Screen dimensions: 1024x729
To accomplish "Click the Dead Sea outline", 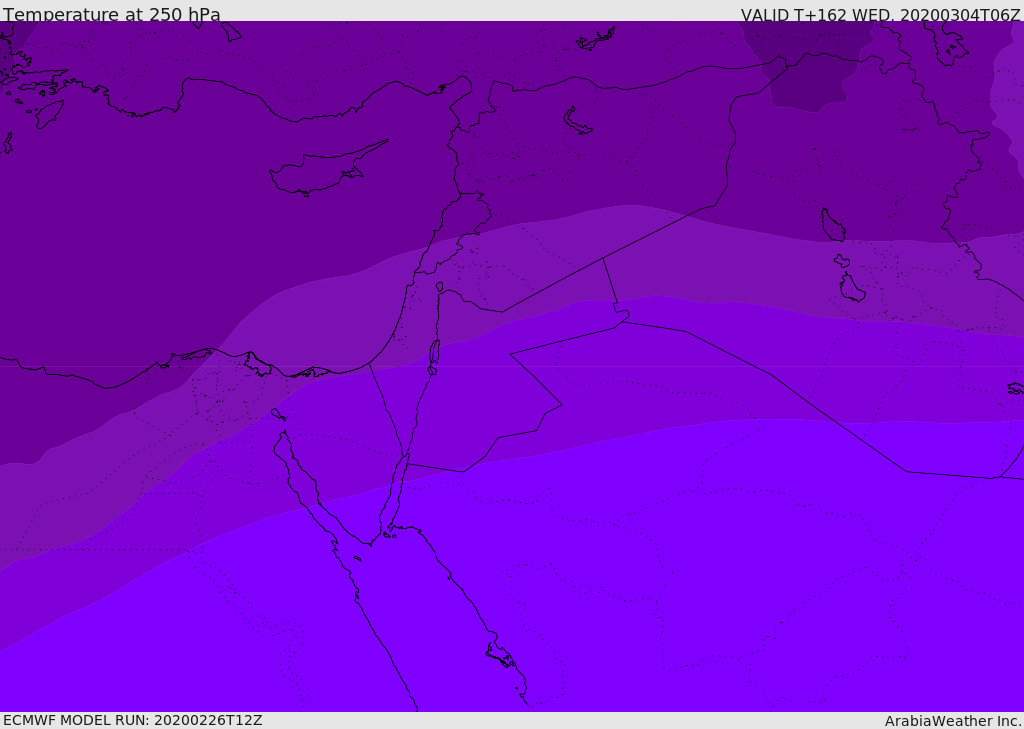I will 434,353.
